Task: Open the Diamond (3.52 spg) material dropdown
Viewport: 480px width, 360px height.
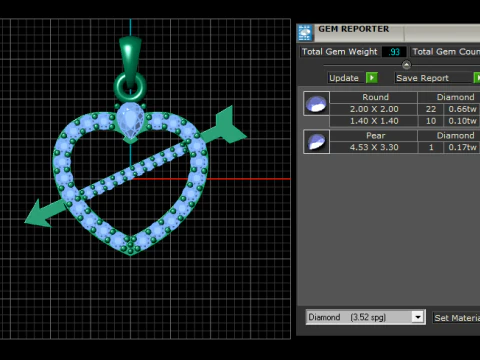Action: tap(418, 317)
